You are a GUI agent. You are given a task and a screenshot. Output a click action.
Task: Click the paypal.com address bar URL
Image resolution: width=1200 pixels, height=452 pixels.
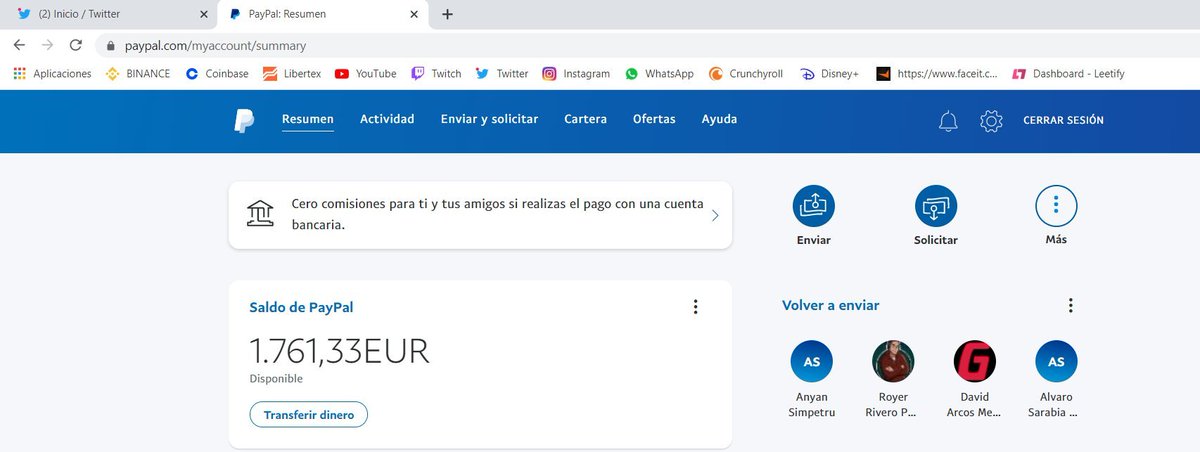pos(215,46)
